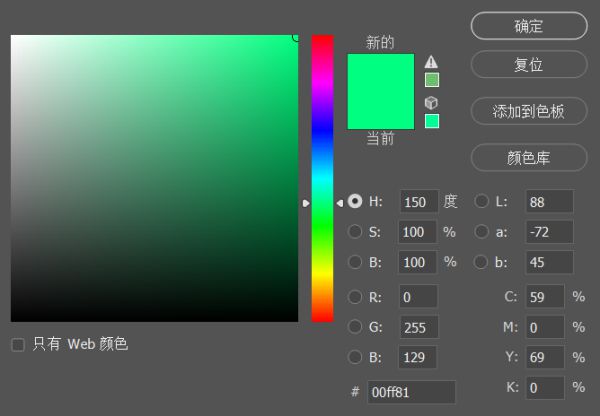Select the small web-safe color swatch below the cube

point(431,121)
